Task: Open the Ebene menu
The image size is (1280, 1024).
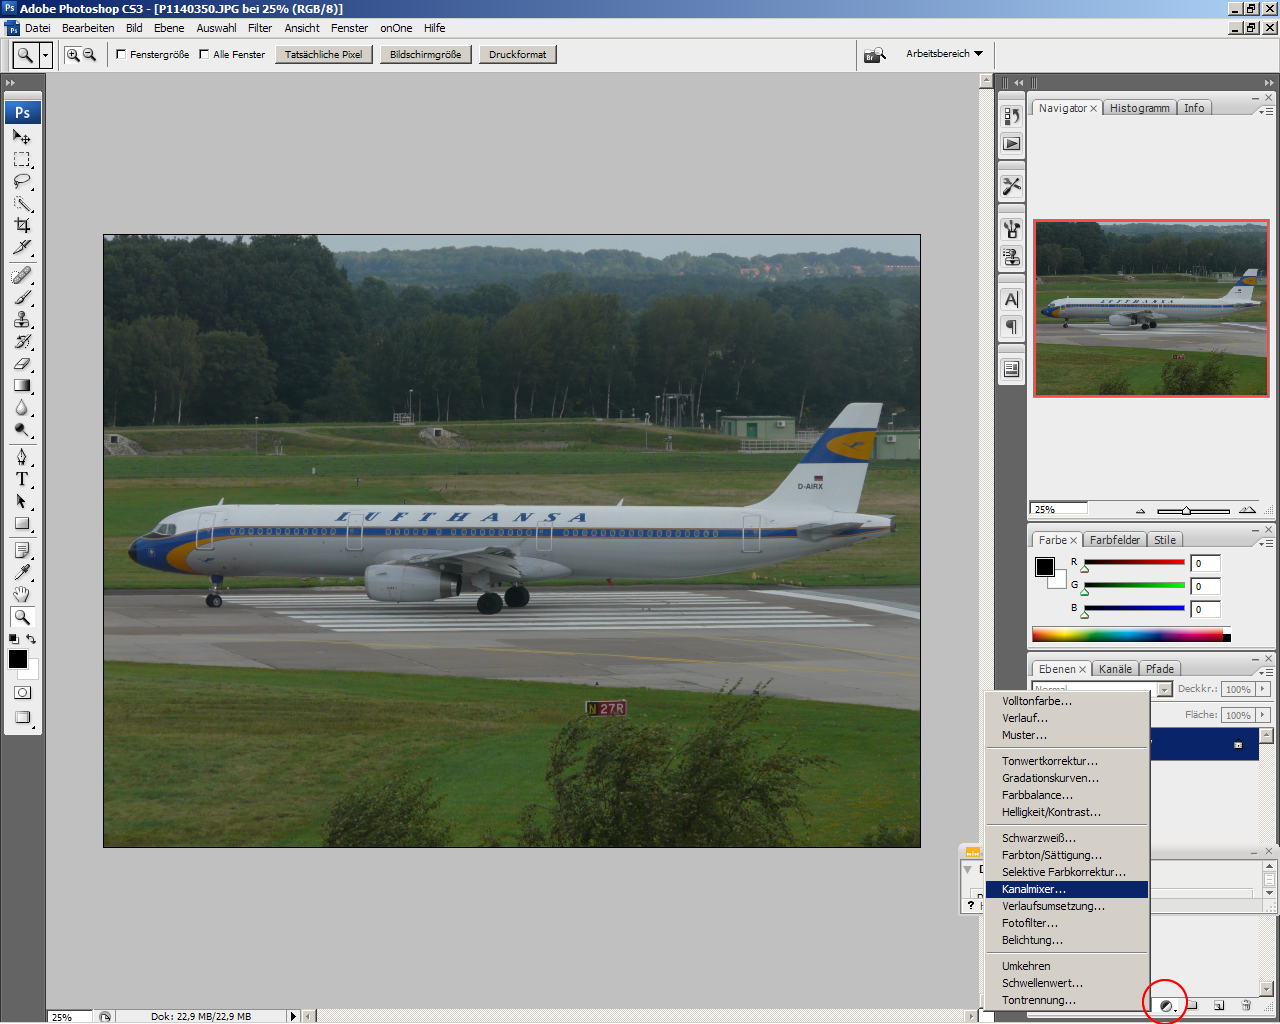Action: click(x=169, y=28)
